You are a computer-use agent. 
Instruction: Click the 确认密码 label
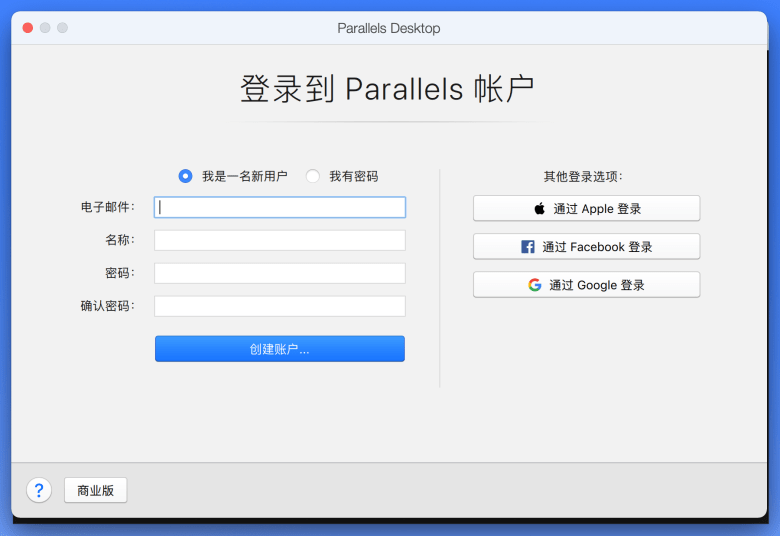tap(108, 306)
